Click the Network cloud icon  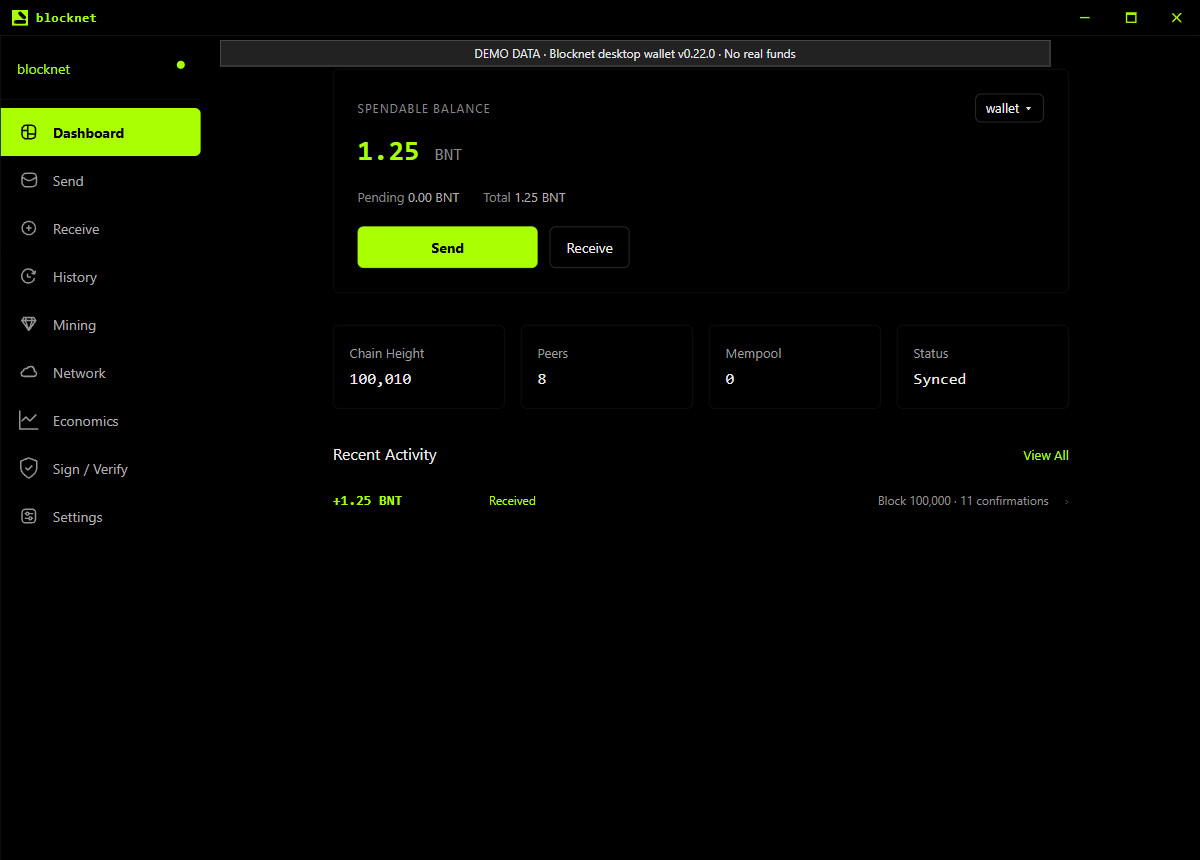click(x=29, y=373)
